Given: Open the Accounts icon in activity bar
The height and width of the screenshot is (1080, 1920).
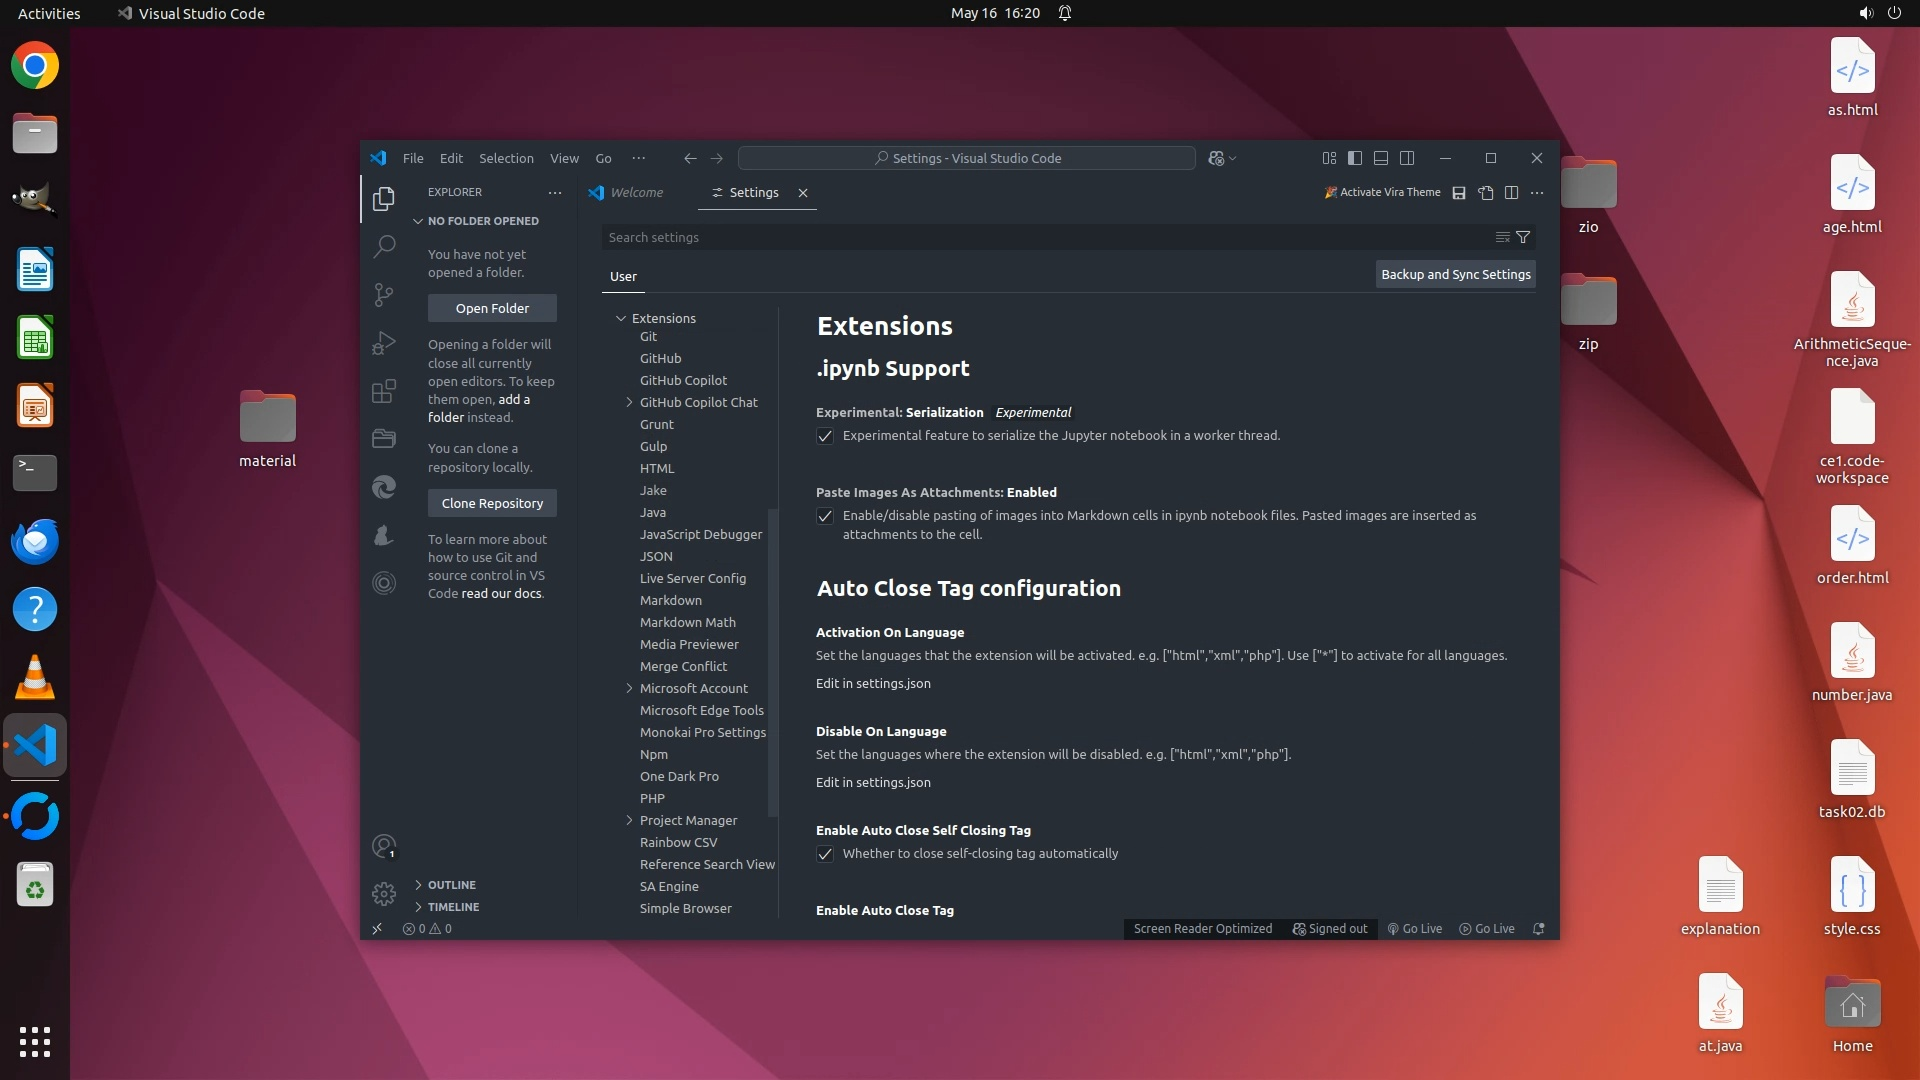Looking at the screenshot, I should click(x=384, y=847).
